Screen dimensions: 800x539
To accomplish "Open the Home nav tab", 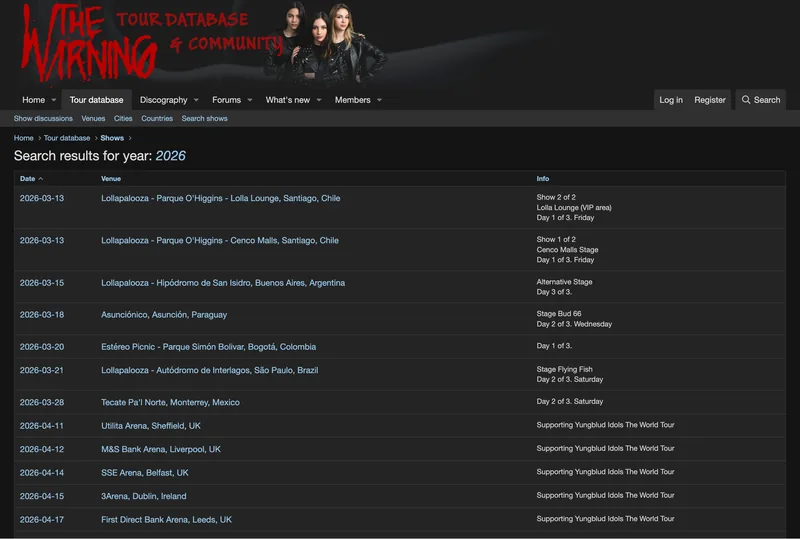I will point(33,100).
